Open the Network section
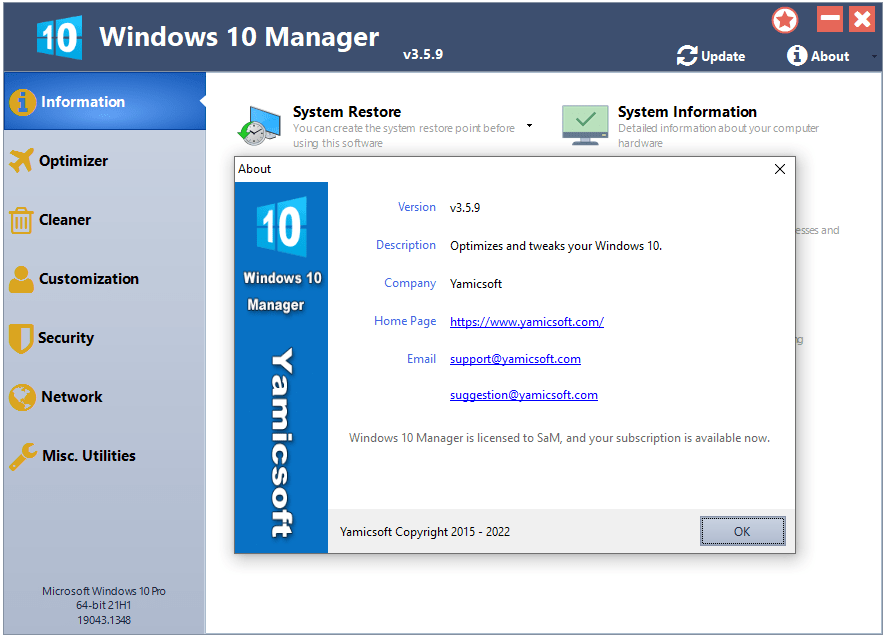This screenshot has width=884, height=636. tap(105, 397)
